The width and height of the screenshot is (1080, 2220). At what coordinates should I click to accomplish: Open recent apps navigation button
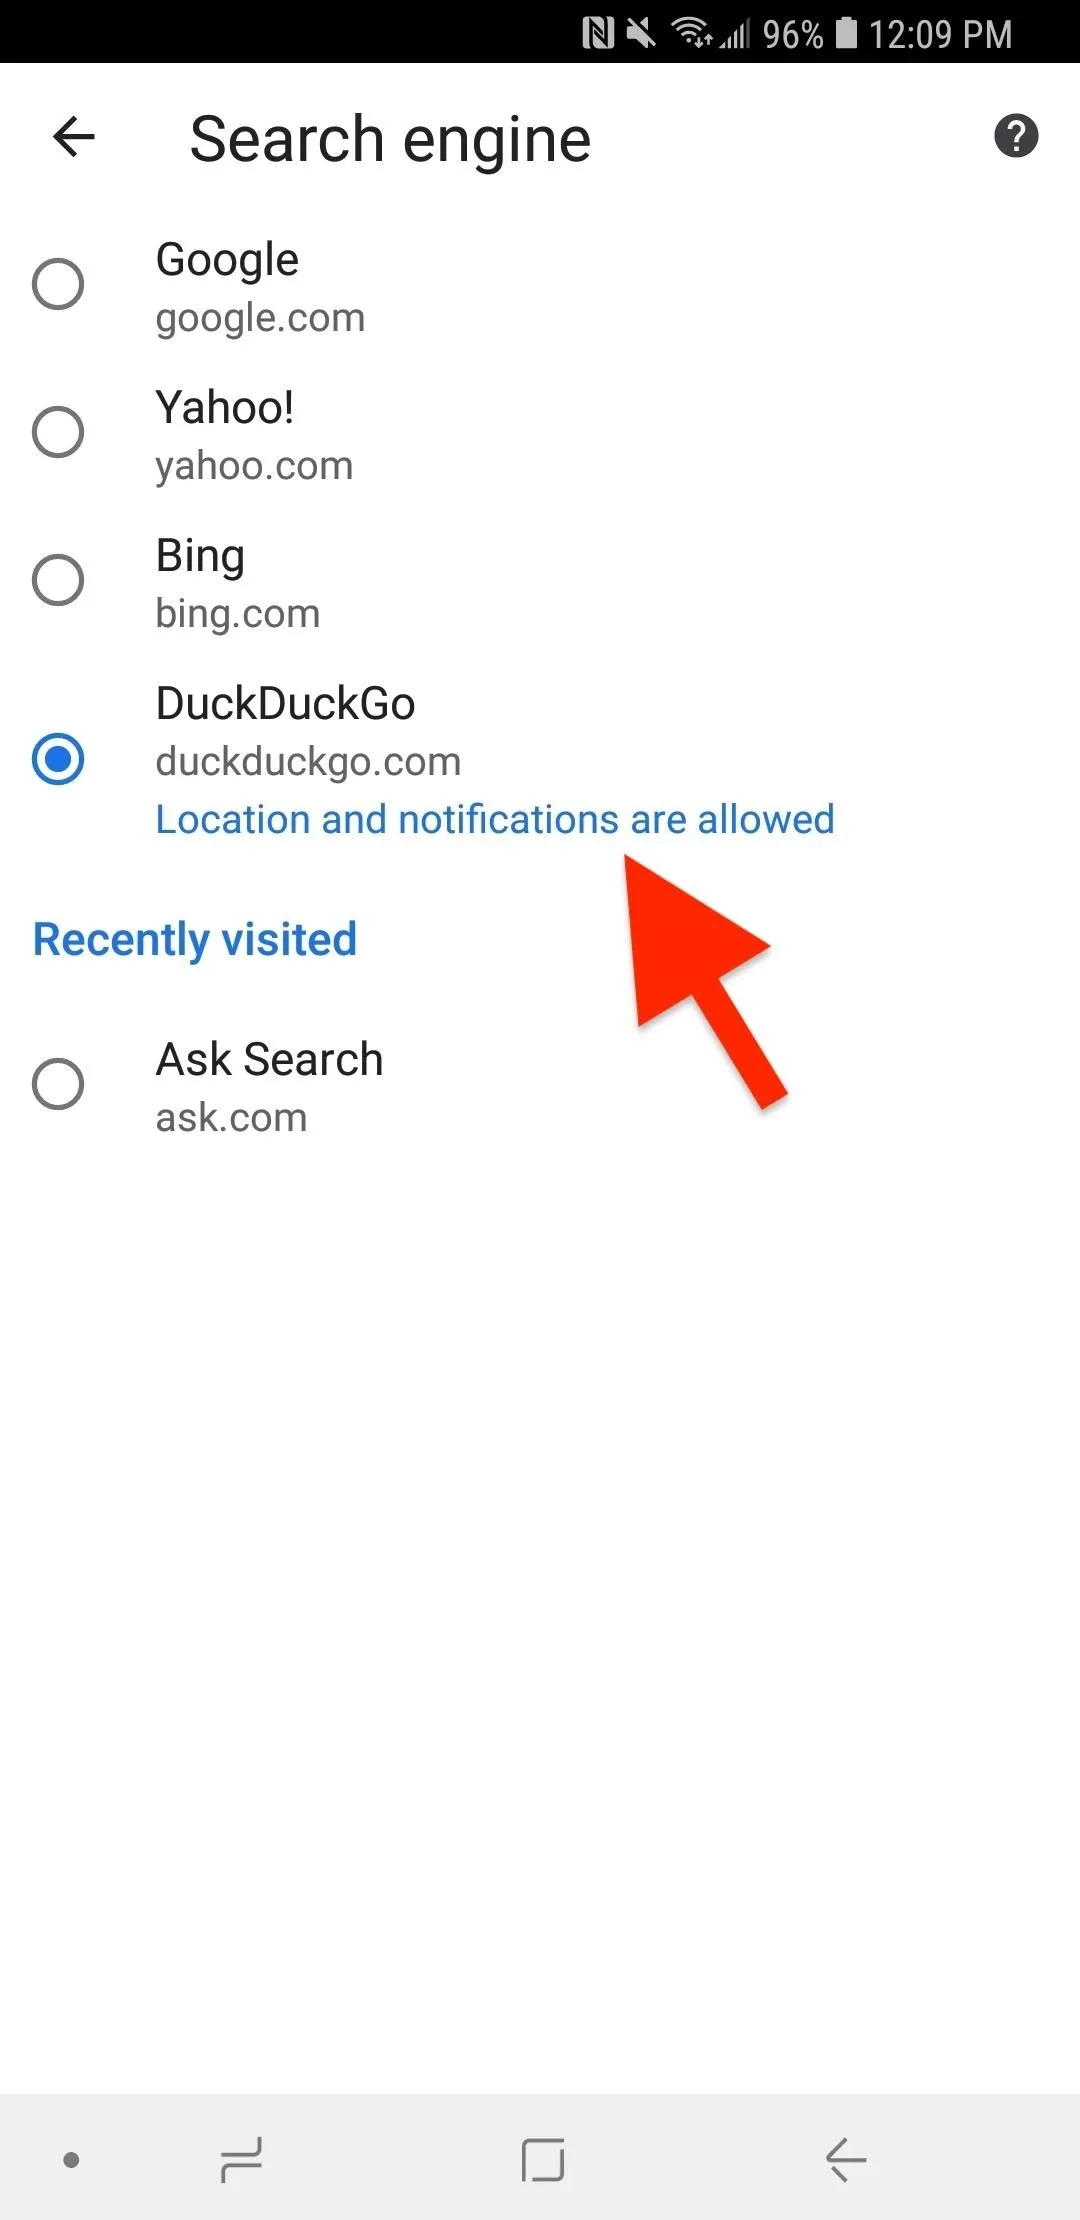241,2160
